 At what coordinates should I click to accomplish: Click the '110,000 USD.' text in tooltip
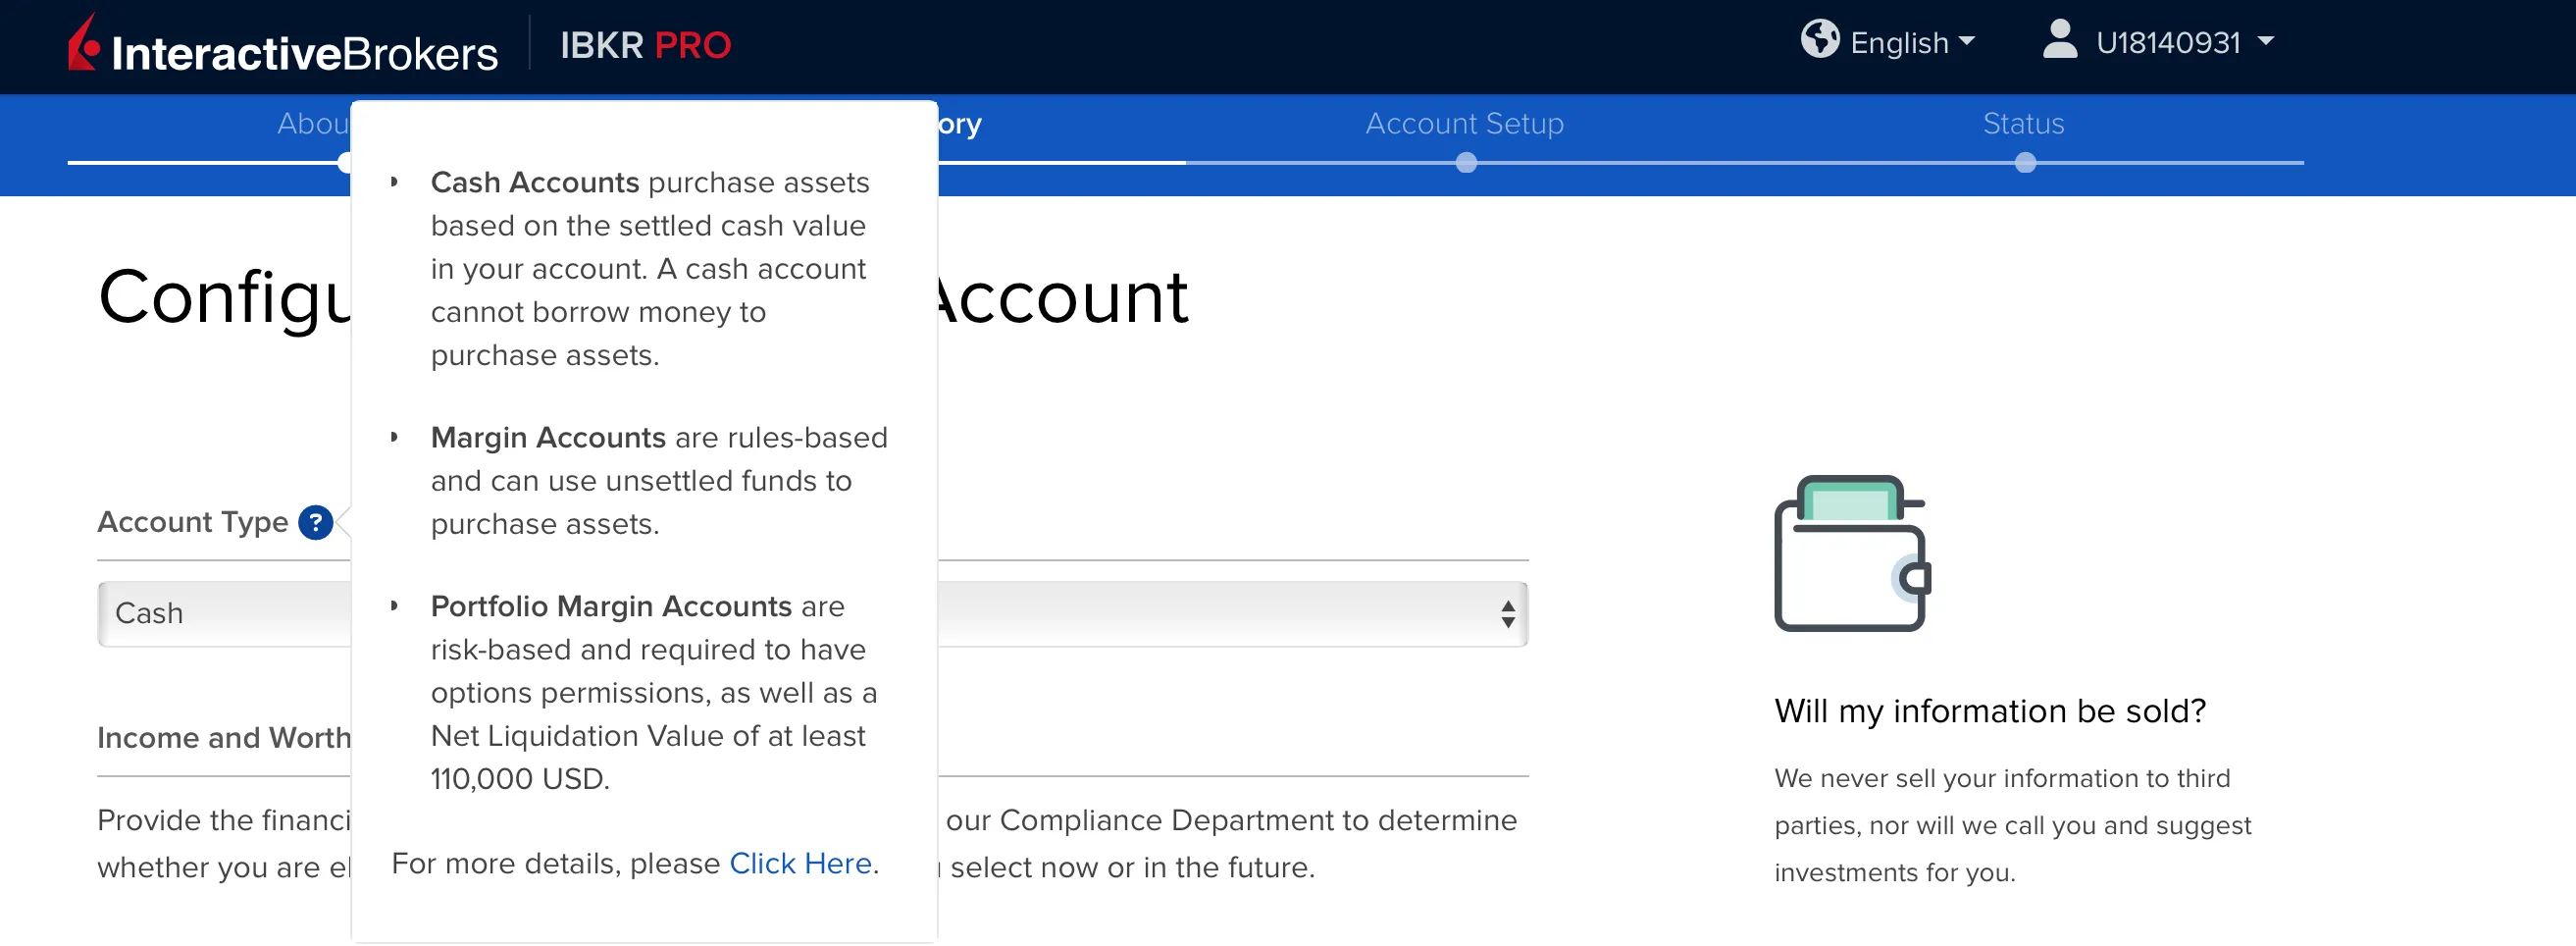coord(520,779)
